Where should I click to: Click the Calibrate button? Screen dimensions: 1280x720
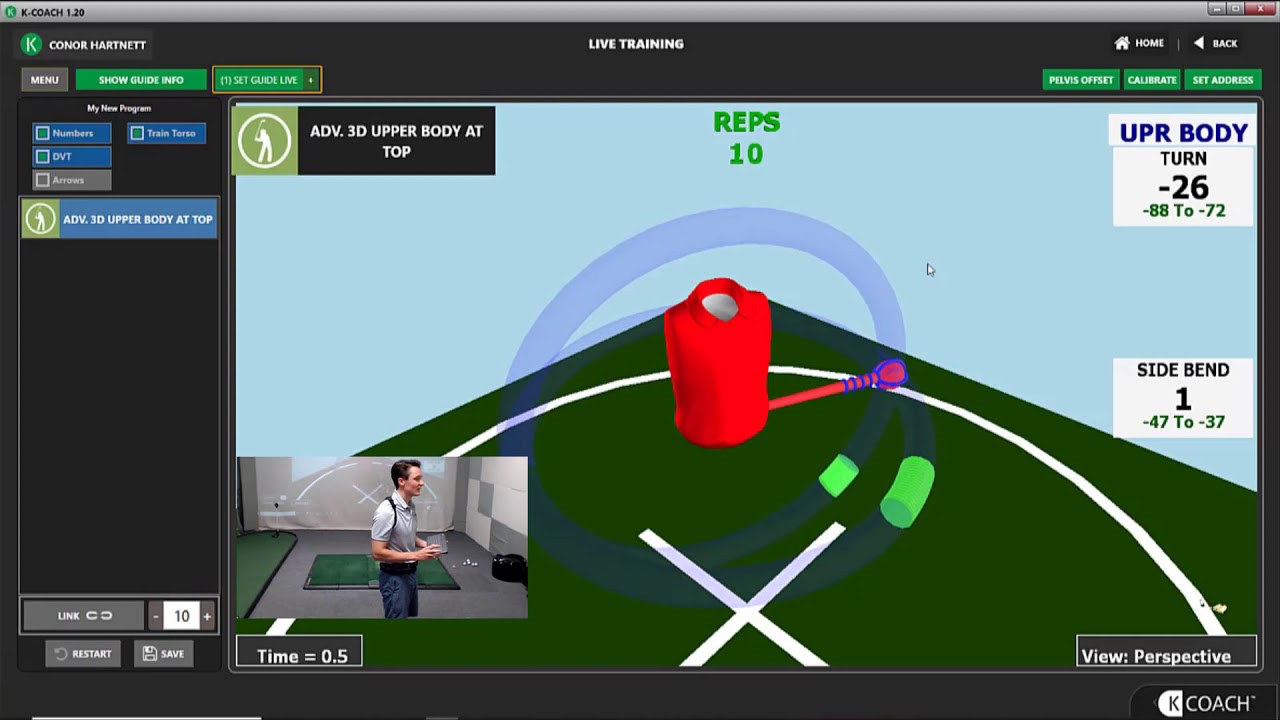coord(1152,80)
